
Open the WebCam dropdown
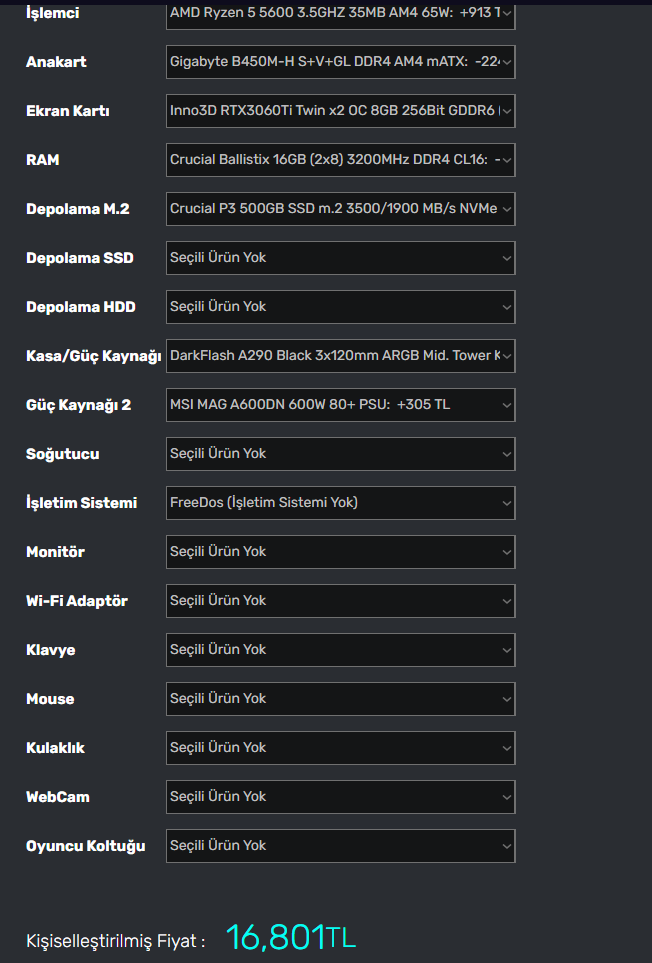coord(340,797)
